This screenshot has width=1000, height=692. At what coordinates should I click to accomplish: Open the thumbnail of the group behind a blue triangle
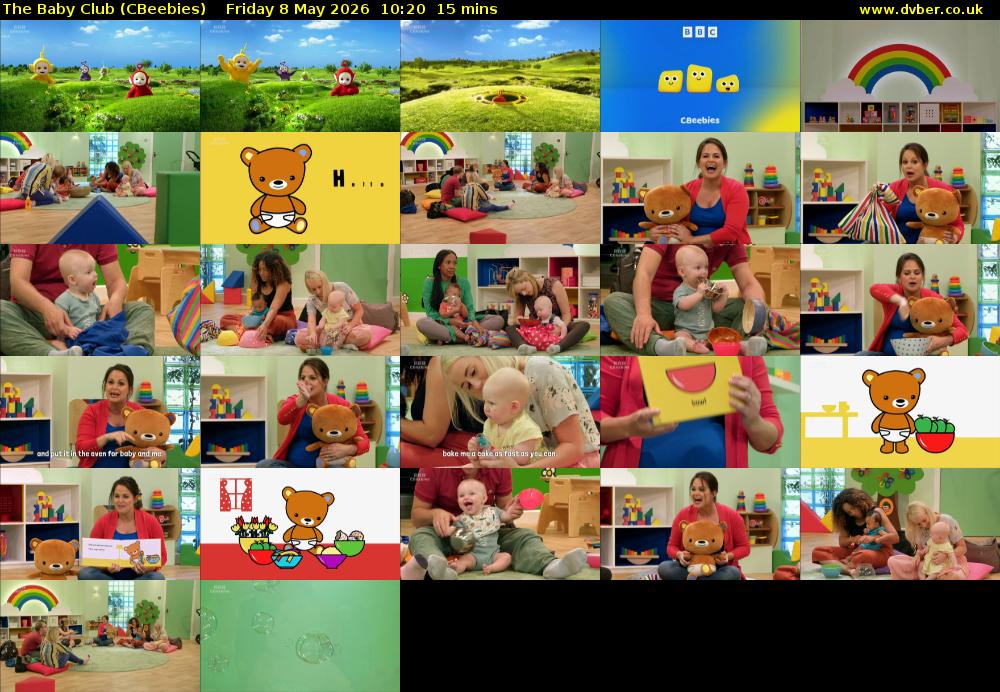click(100, 188)
